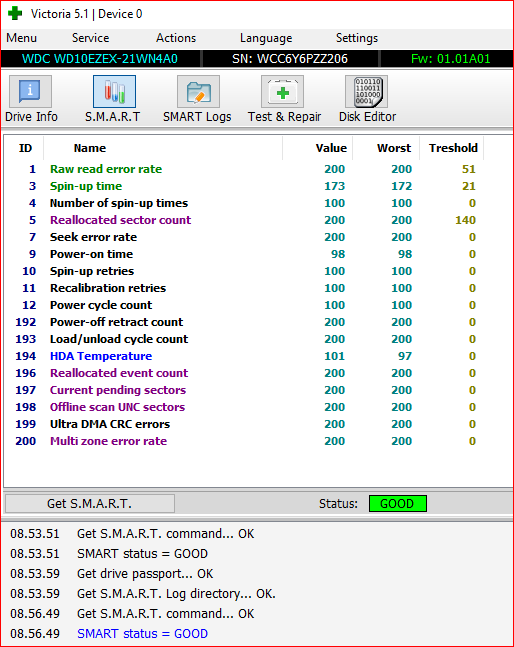Open the Service menu
The image size is (514, 647).
pos(90,38)
